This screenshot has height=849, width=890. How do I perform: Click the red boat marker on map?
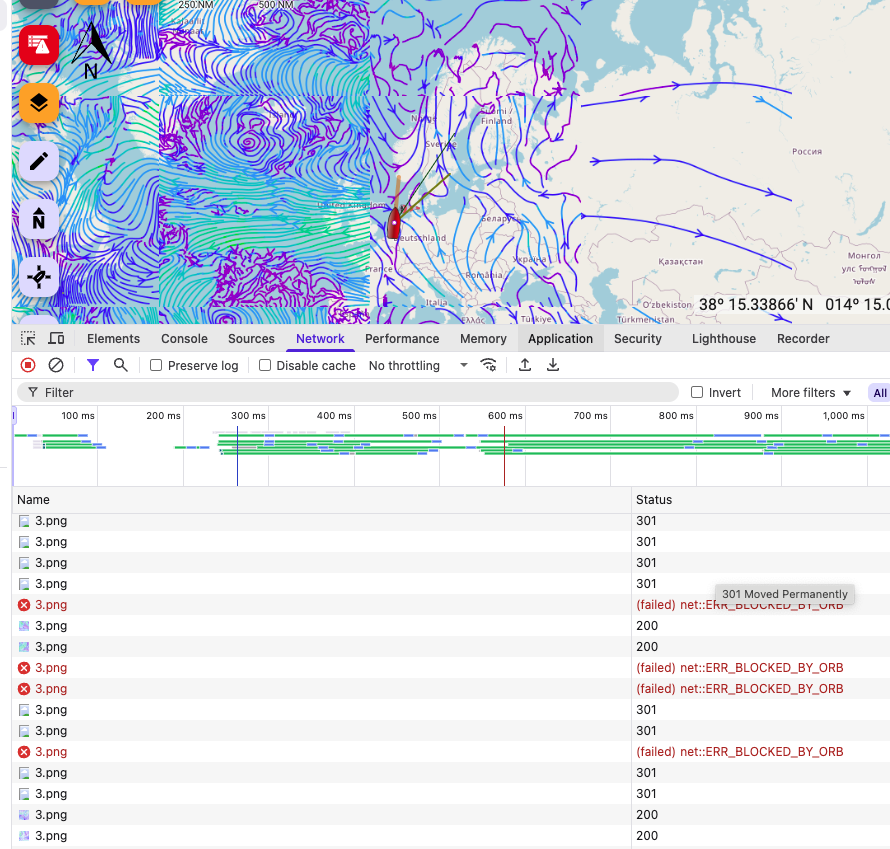click(393, 222)
